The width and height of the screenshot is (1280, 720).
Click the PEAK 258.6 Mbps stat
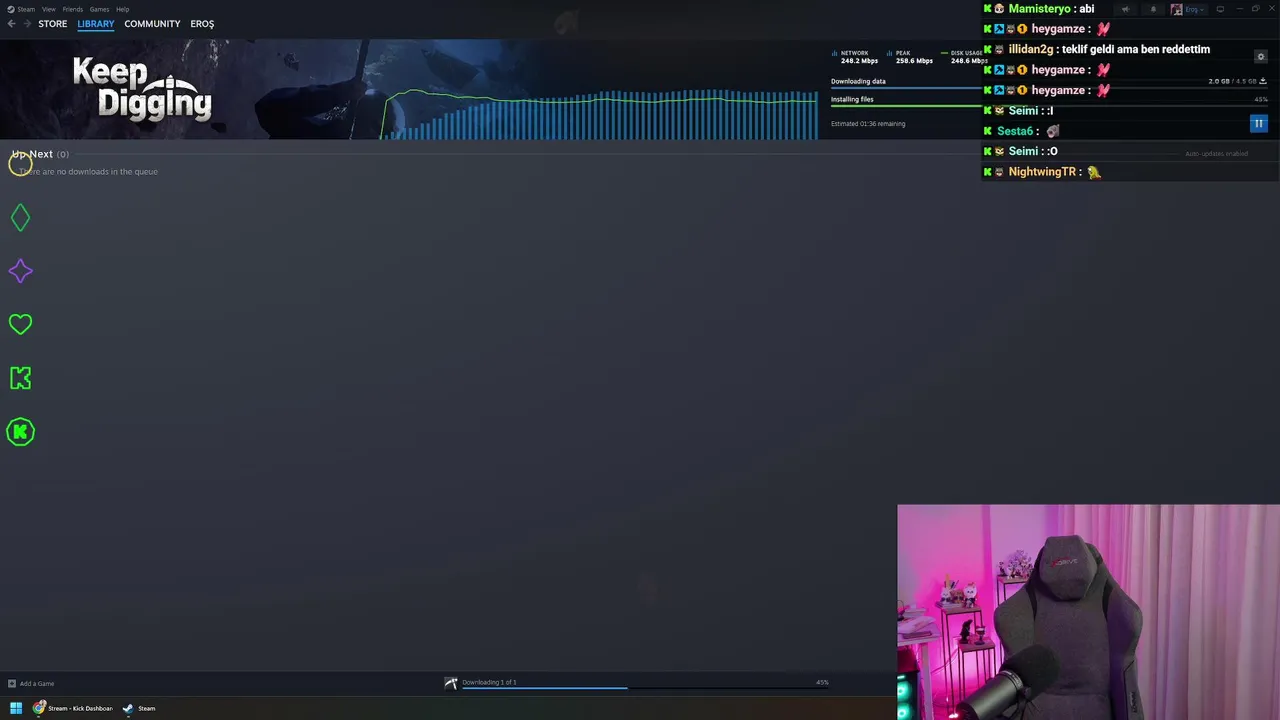912,57
